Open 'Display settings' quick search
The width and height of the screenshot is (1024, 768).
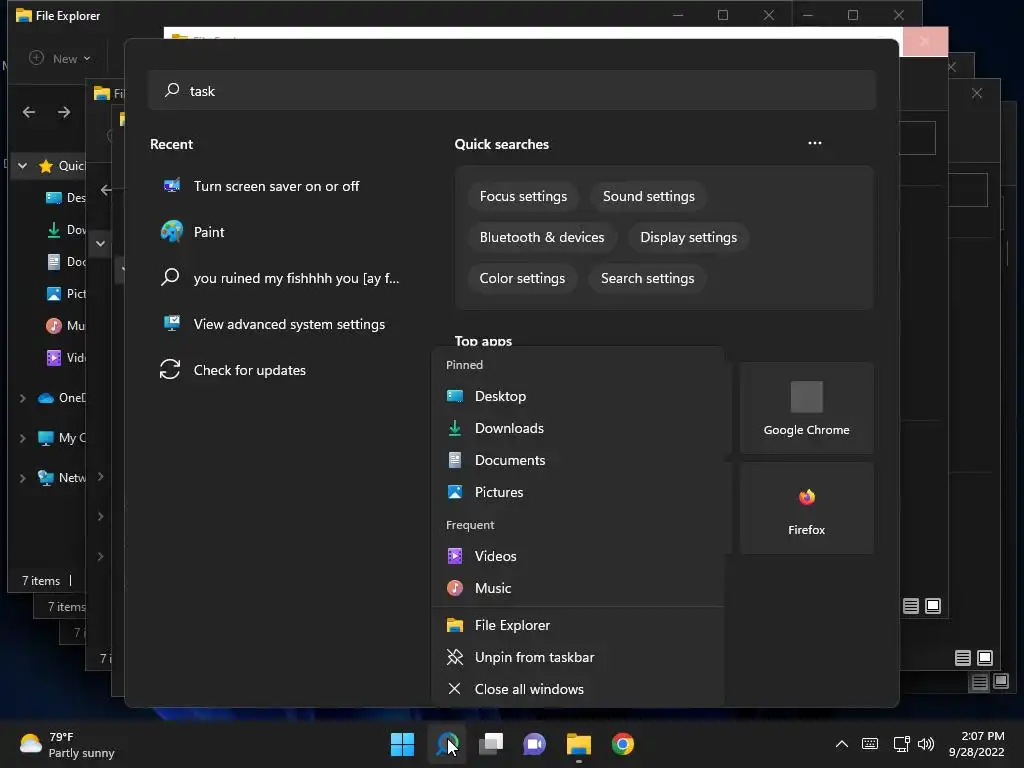pos(688,238)
